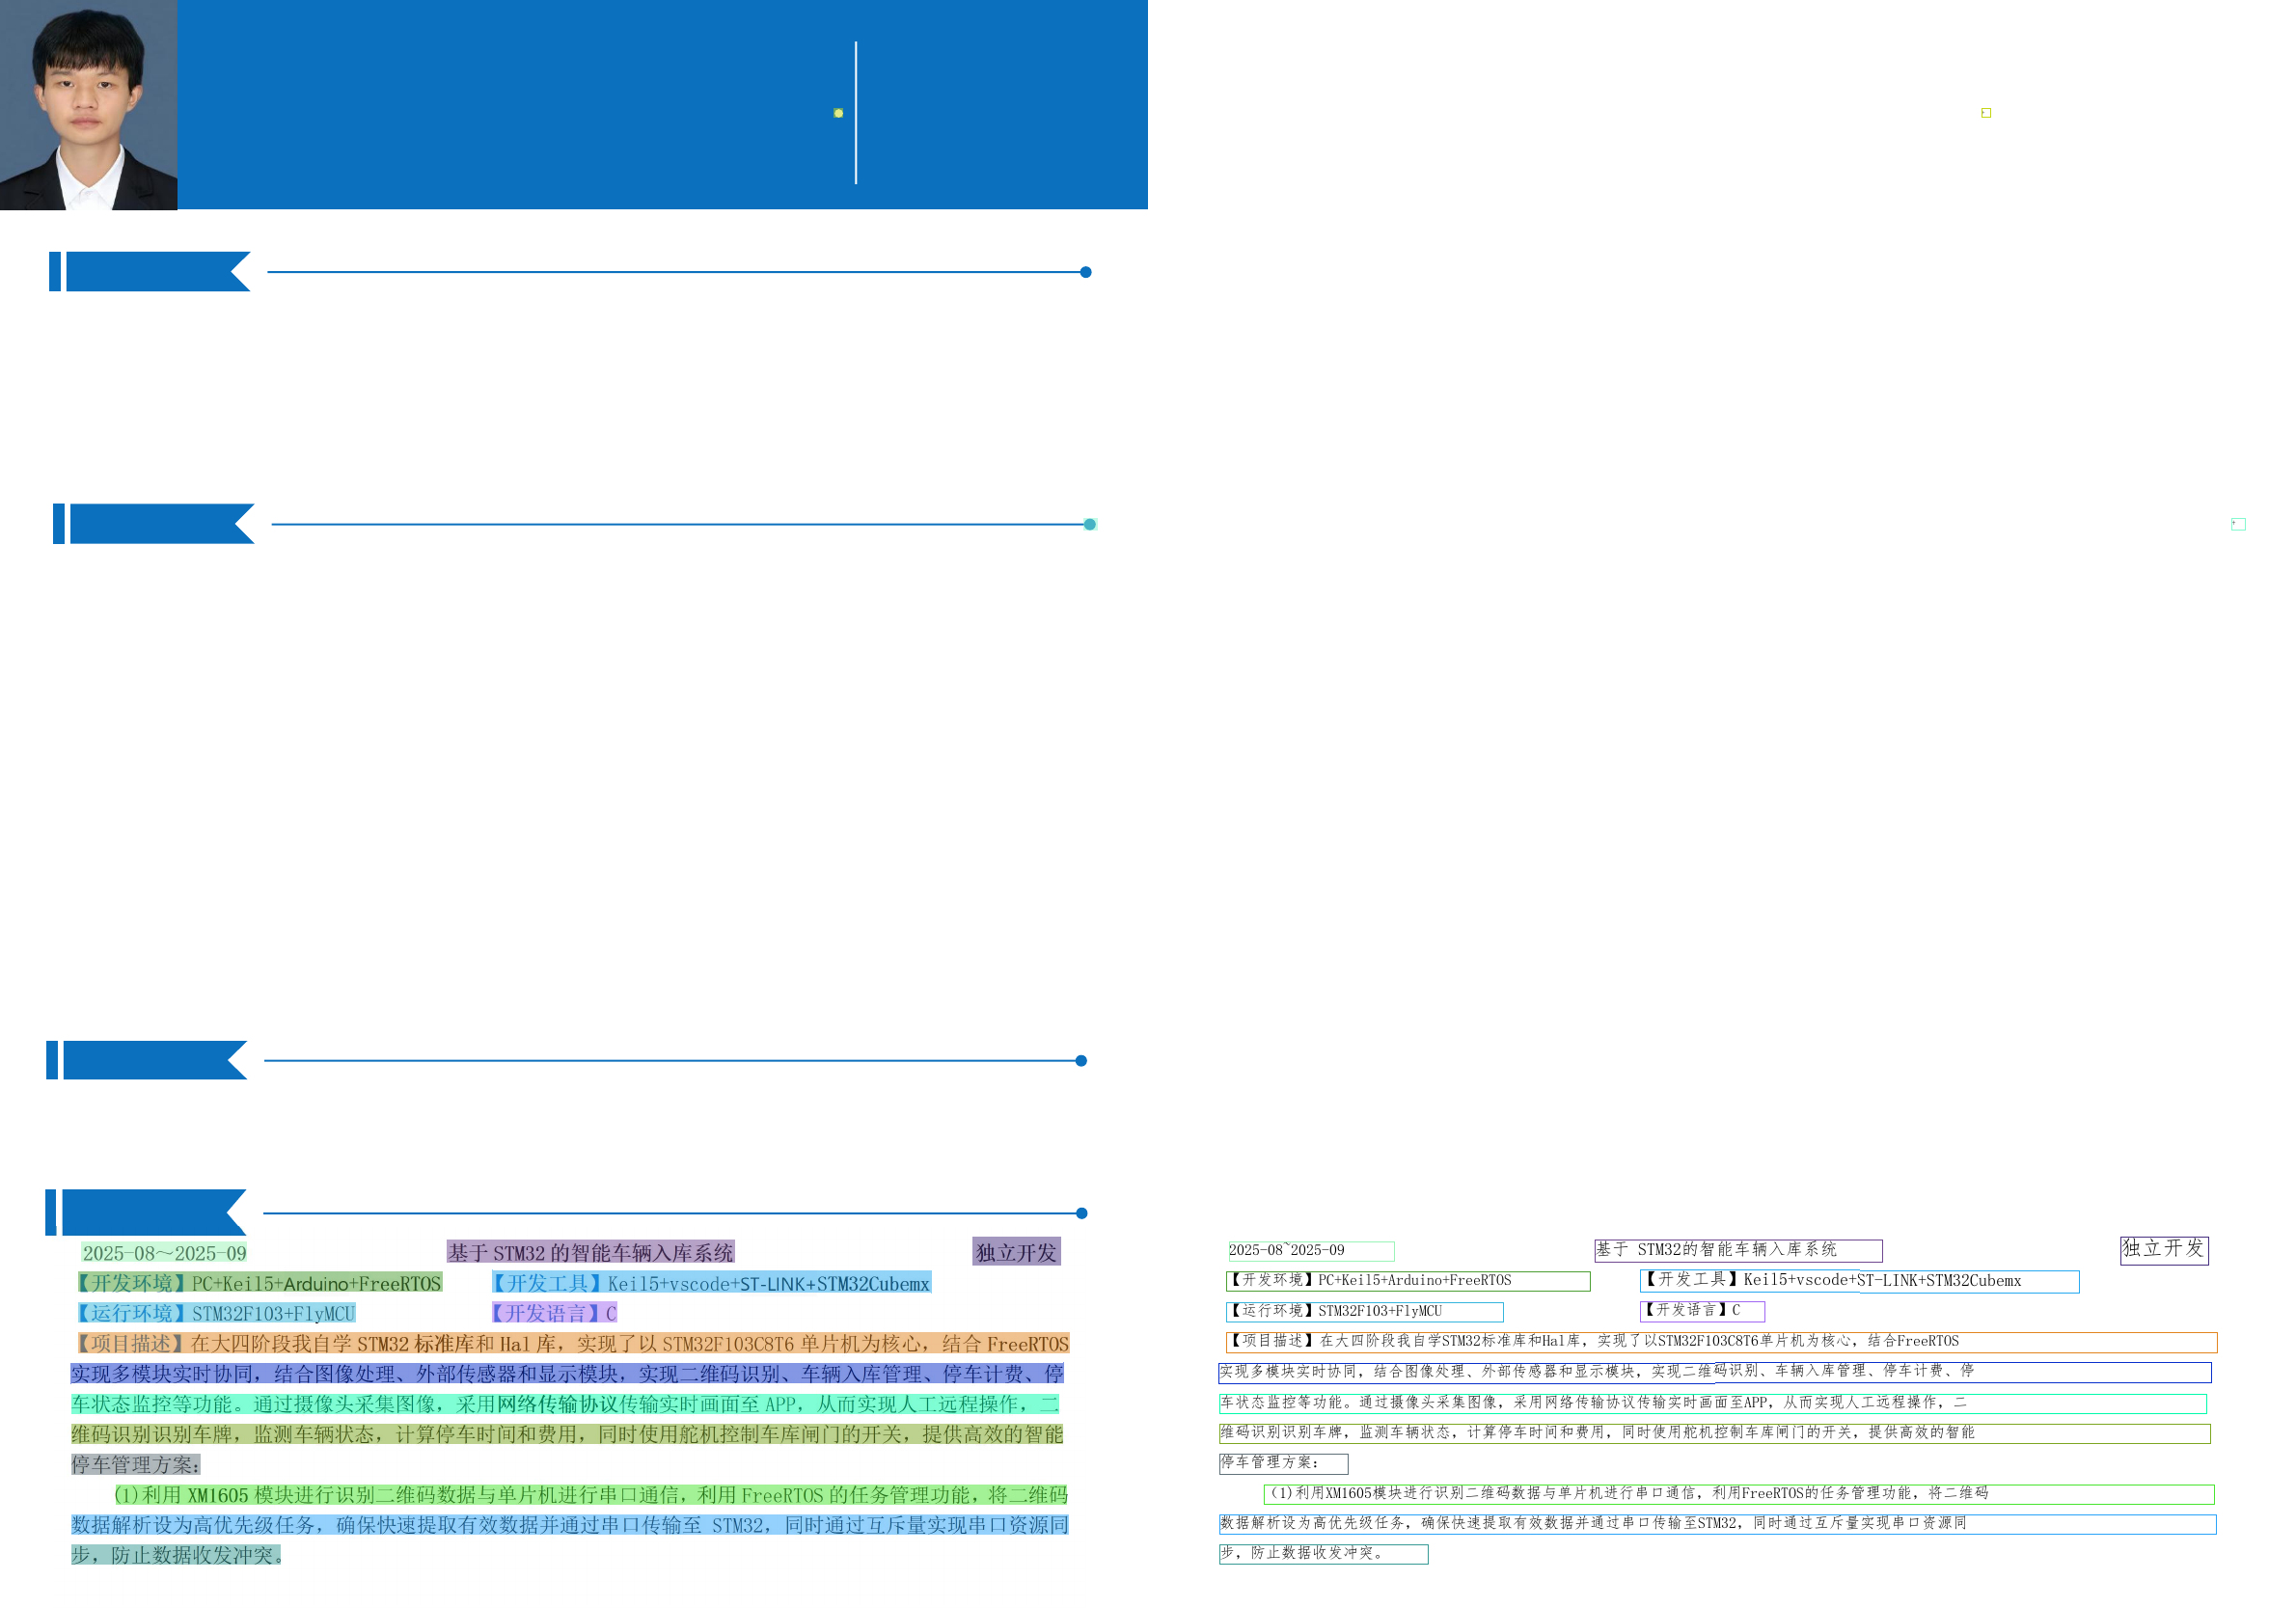The width and height of the screenshot is (2296, 1608).
Task: Click the teal dot ending second section line
Action: tap(1090, 524)
